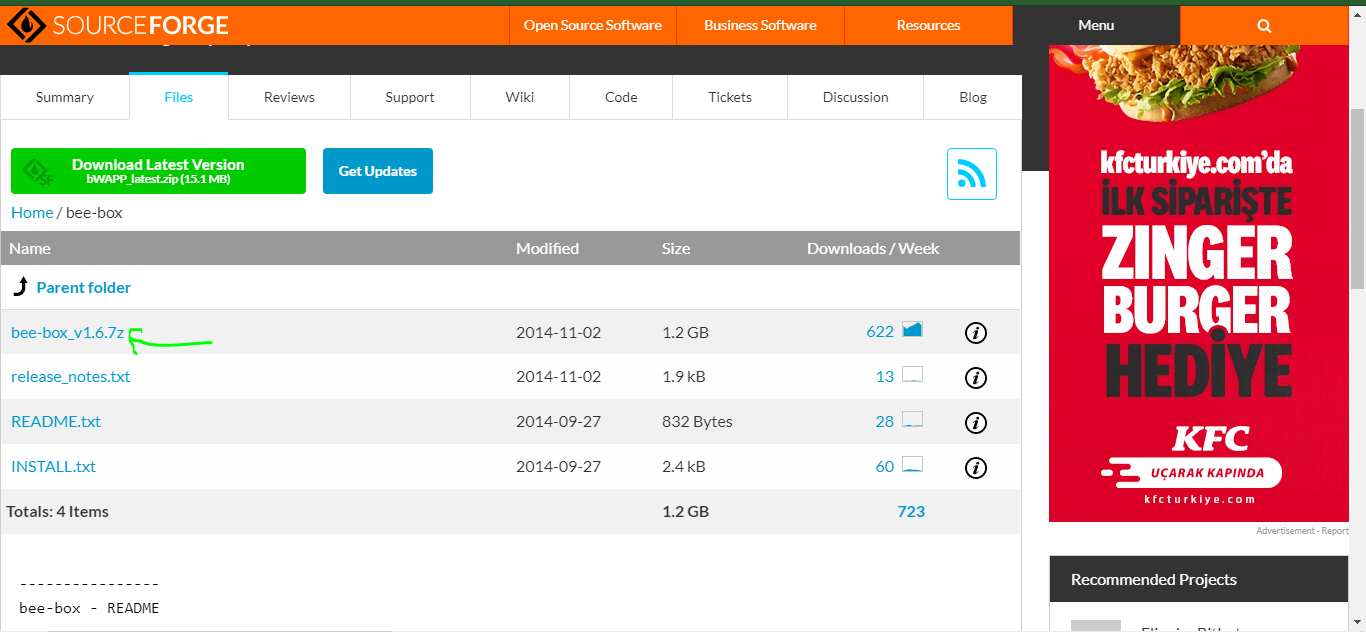Click the 13 weekly downloads count

885,377
